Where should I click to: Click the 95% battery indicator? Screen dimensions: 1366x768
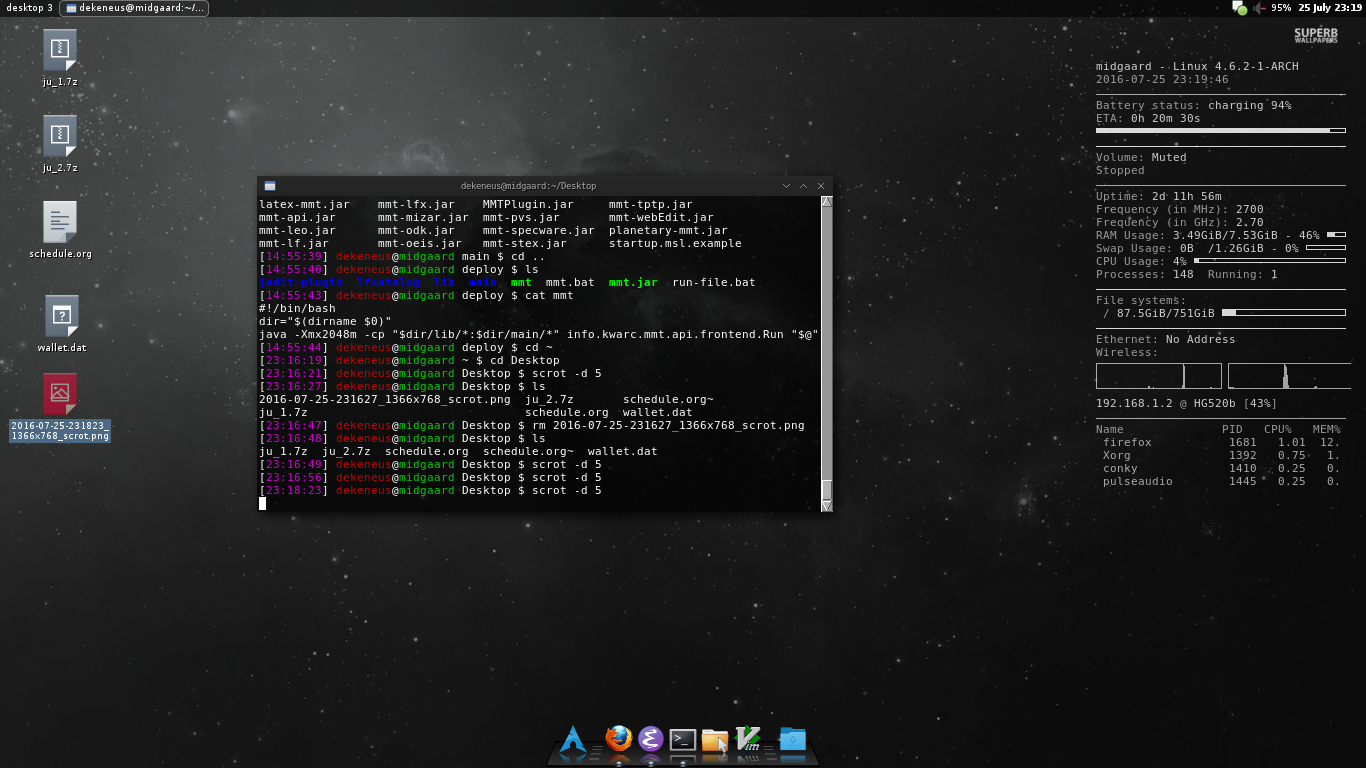(x=1281, y=7)
